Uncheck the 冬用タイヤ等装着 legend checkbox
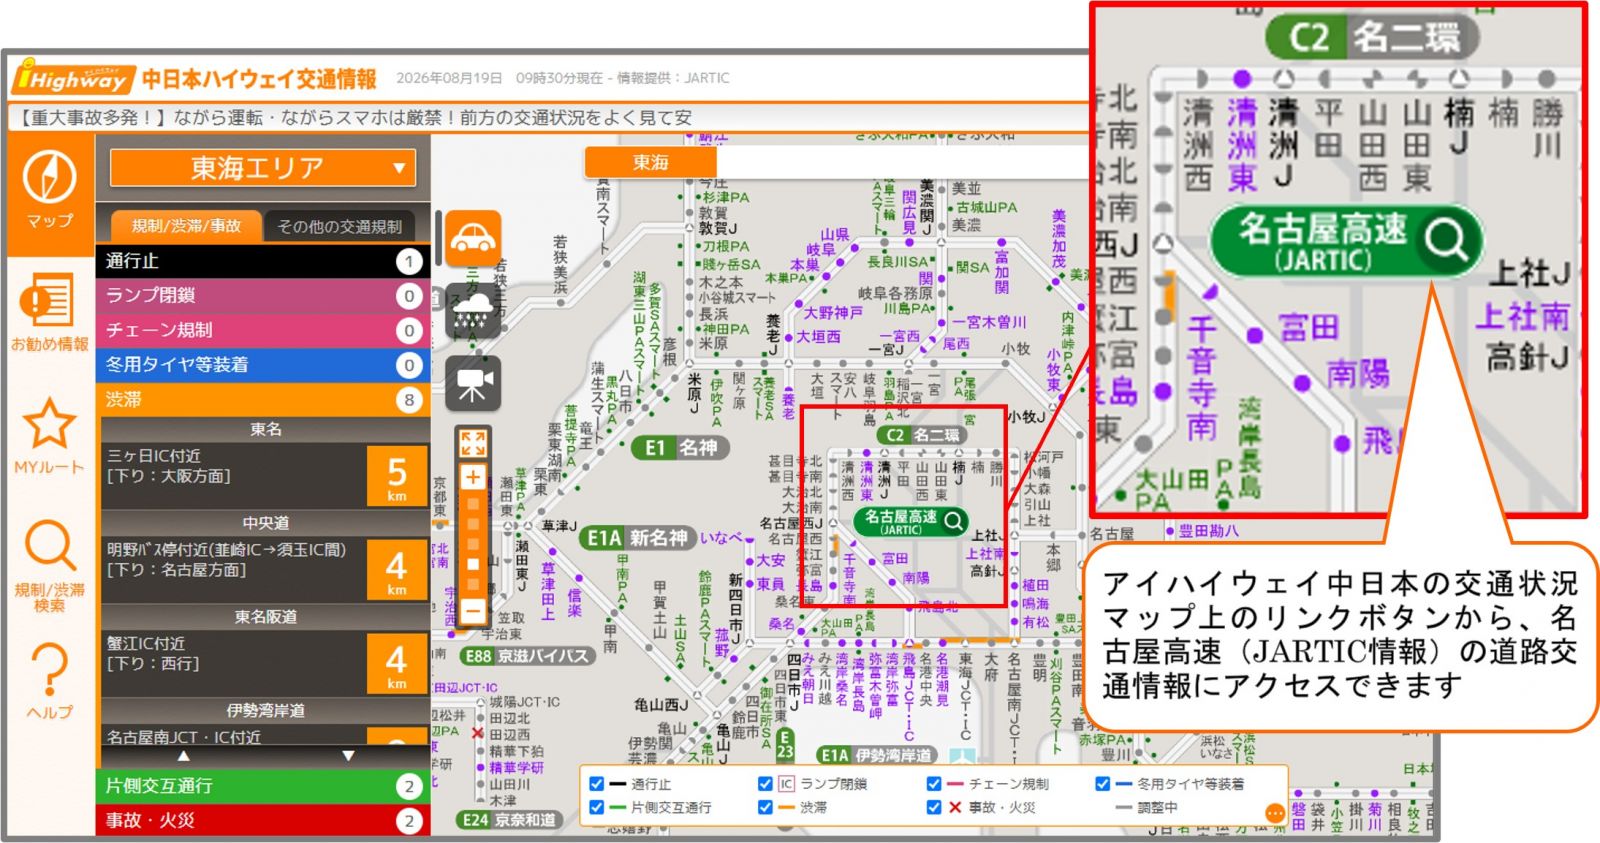 [x=1102, y=784]
